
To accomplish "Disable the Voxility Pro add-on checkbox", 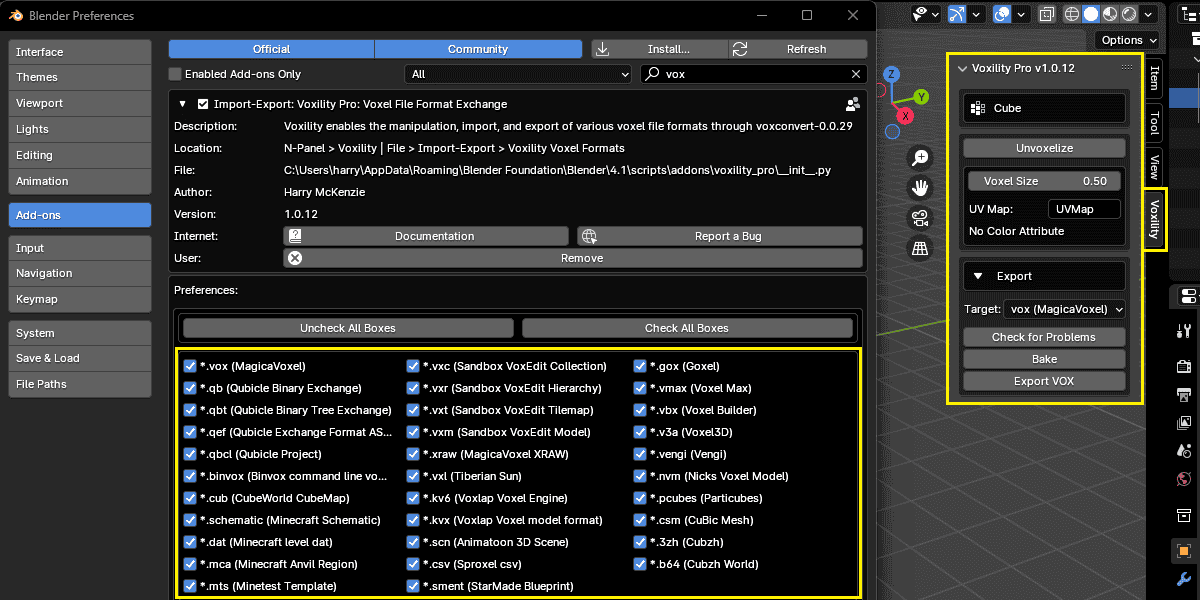I will pyautogui.click(x=203, y=104).
